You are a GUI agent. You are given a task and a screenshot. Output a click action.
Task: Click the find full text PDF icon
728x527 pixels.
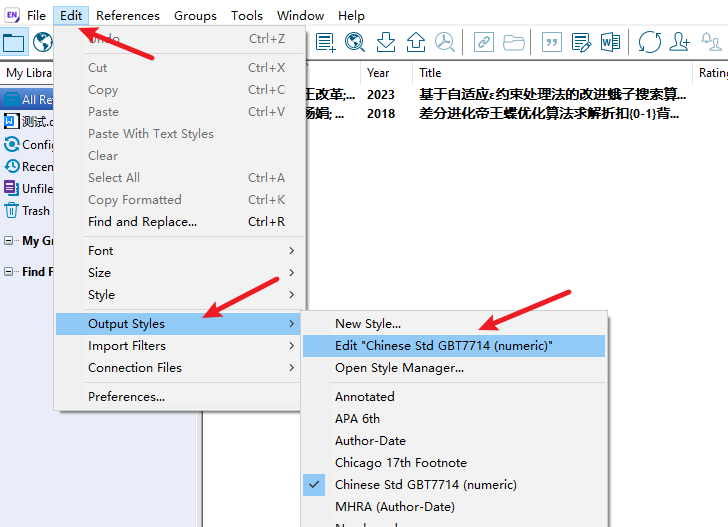click(445, 42)
